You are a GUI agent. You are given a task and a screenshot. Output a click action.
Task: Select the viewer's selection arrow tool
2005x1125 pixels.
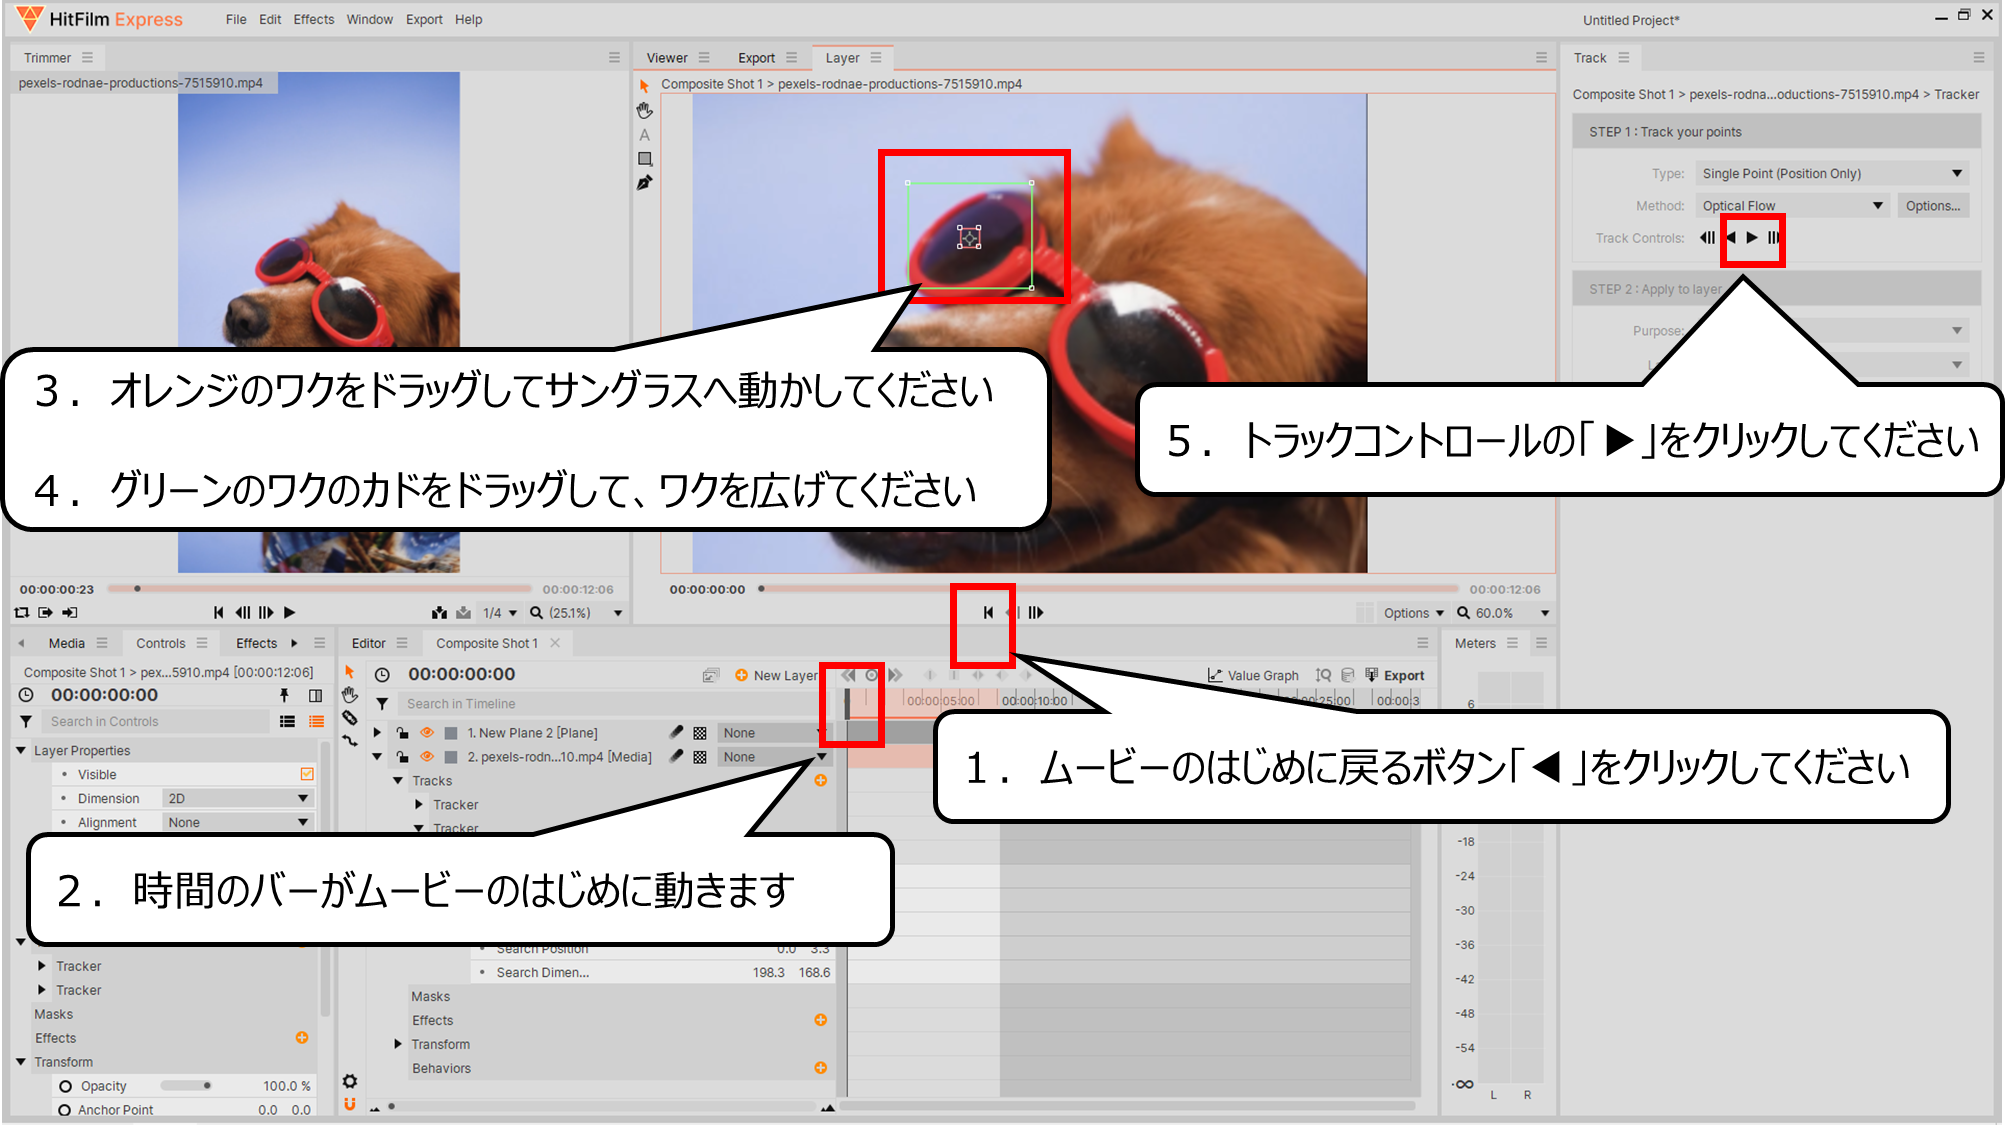click(644, 87)
